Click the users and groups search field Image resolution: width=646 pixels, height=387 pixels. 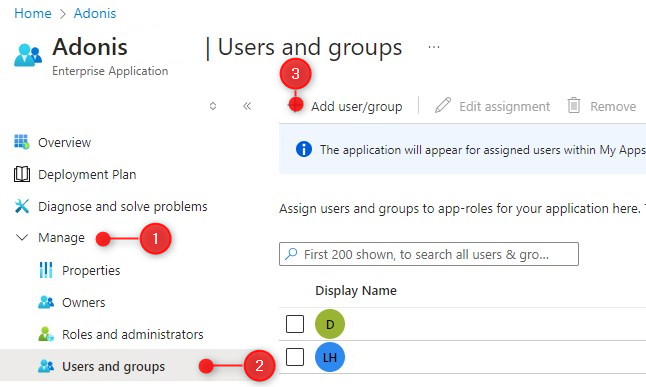click(429, 254)
